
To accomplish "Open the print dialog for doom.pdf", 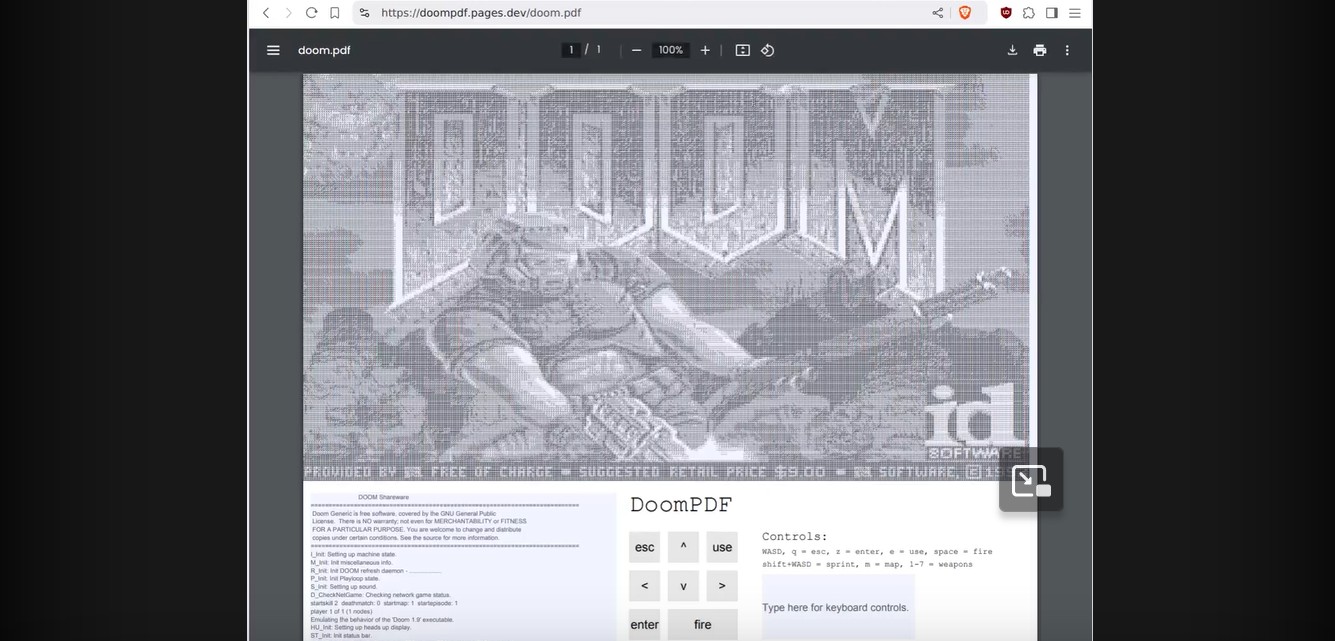I will 1039,49.
